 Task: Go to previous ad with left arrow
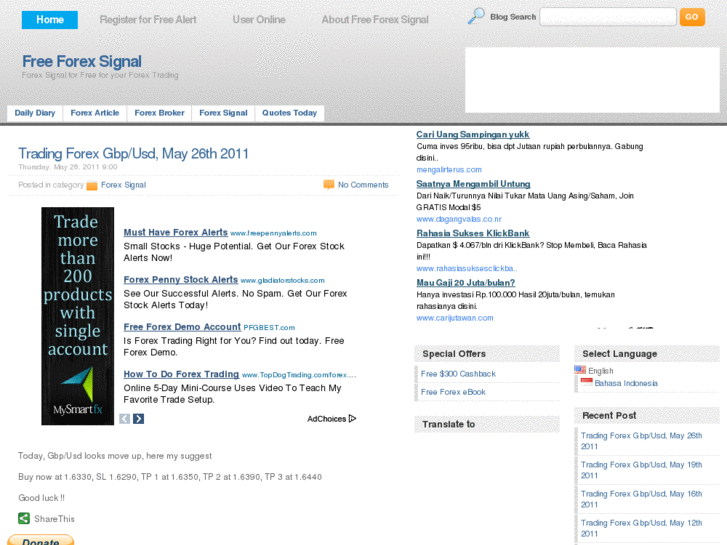pyautogui.click(x=125, y=419)
